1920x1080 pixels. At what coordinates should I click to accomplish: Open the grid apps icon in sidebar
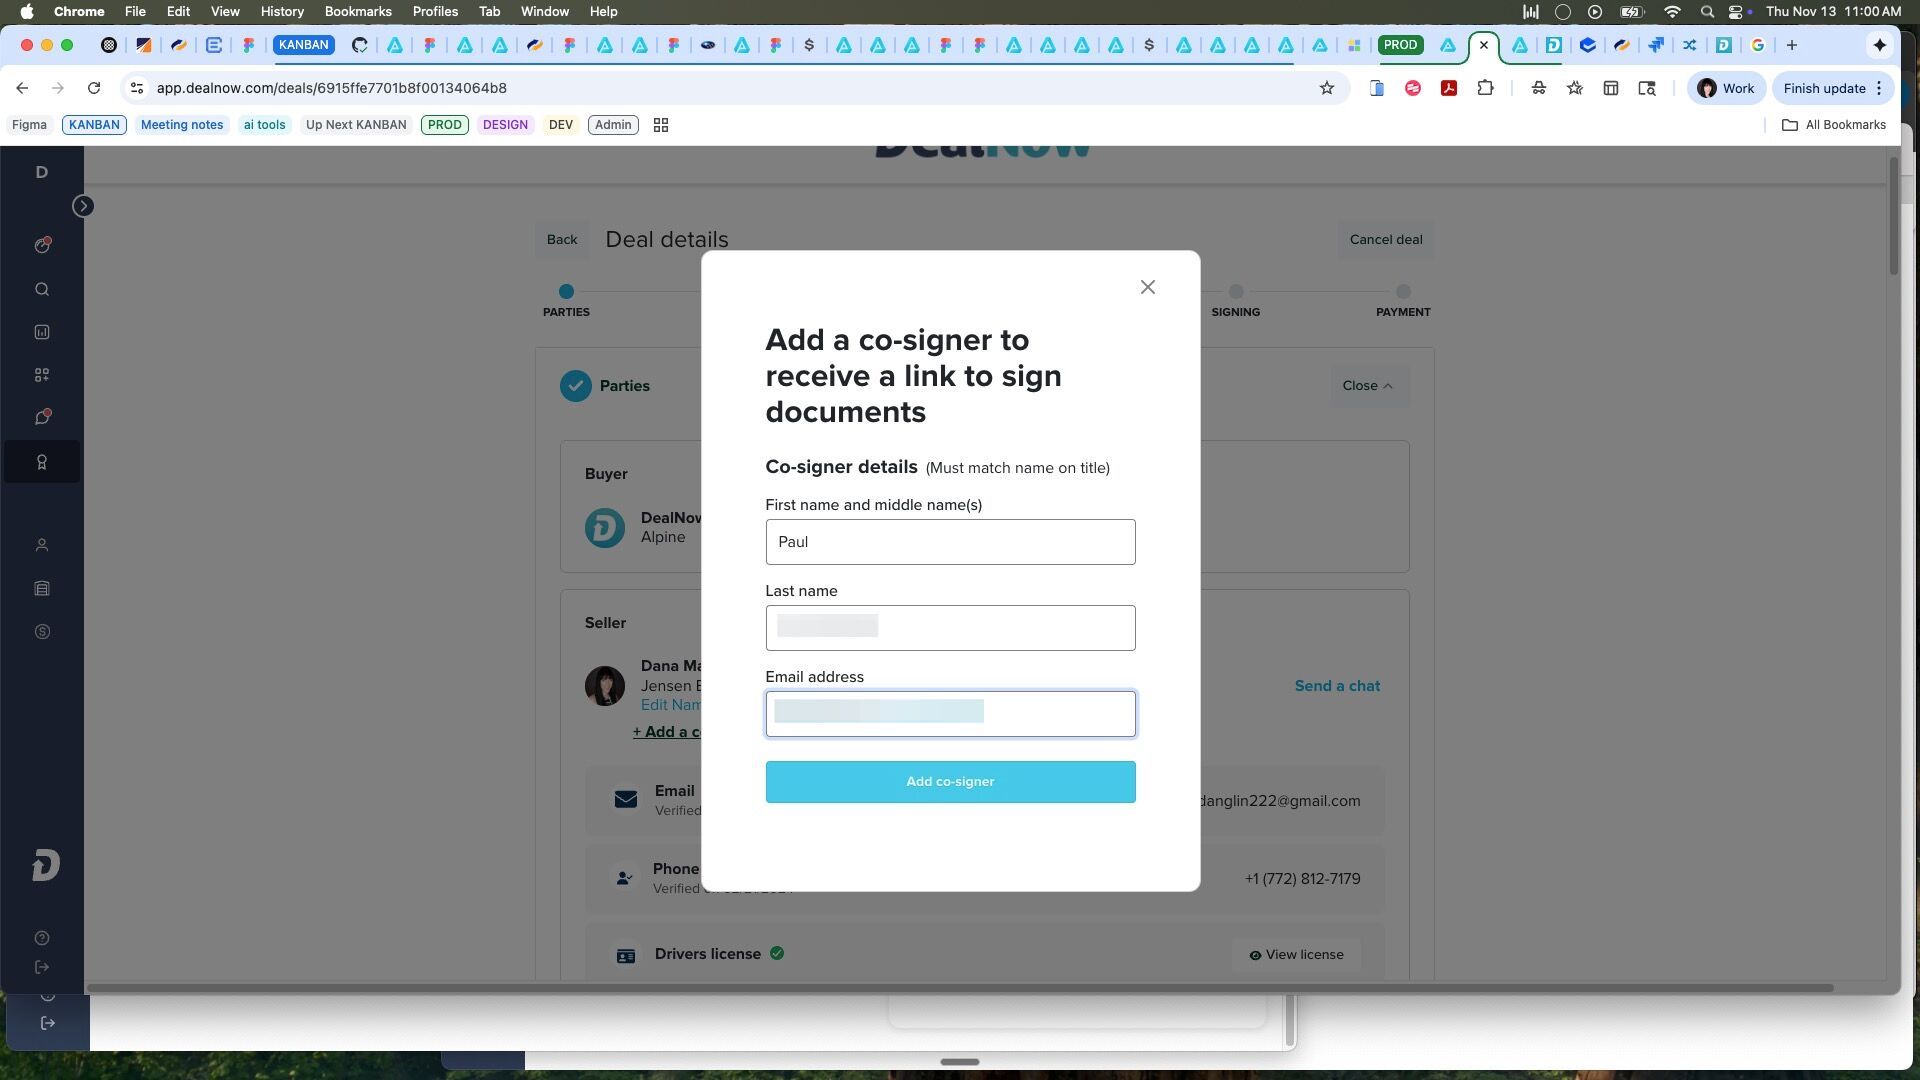pos(42,375)
